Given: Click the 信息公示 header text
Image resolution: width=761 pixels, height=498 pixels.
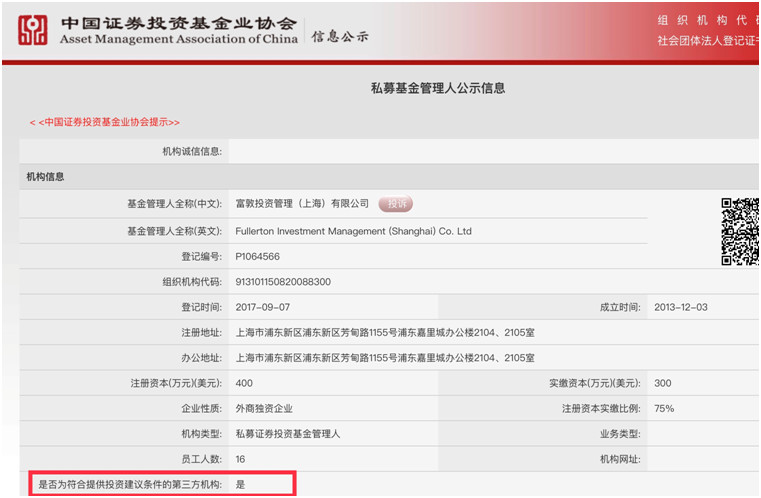Looking at the screenshot, I should click(340, 36).
